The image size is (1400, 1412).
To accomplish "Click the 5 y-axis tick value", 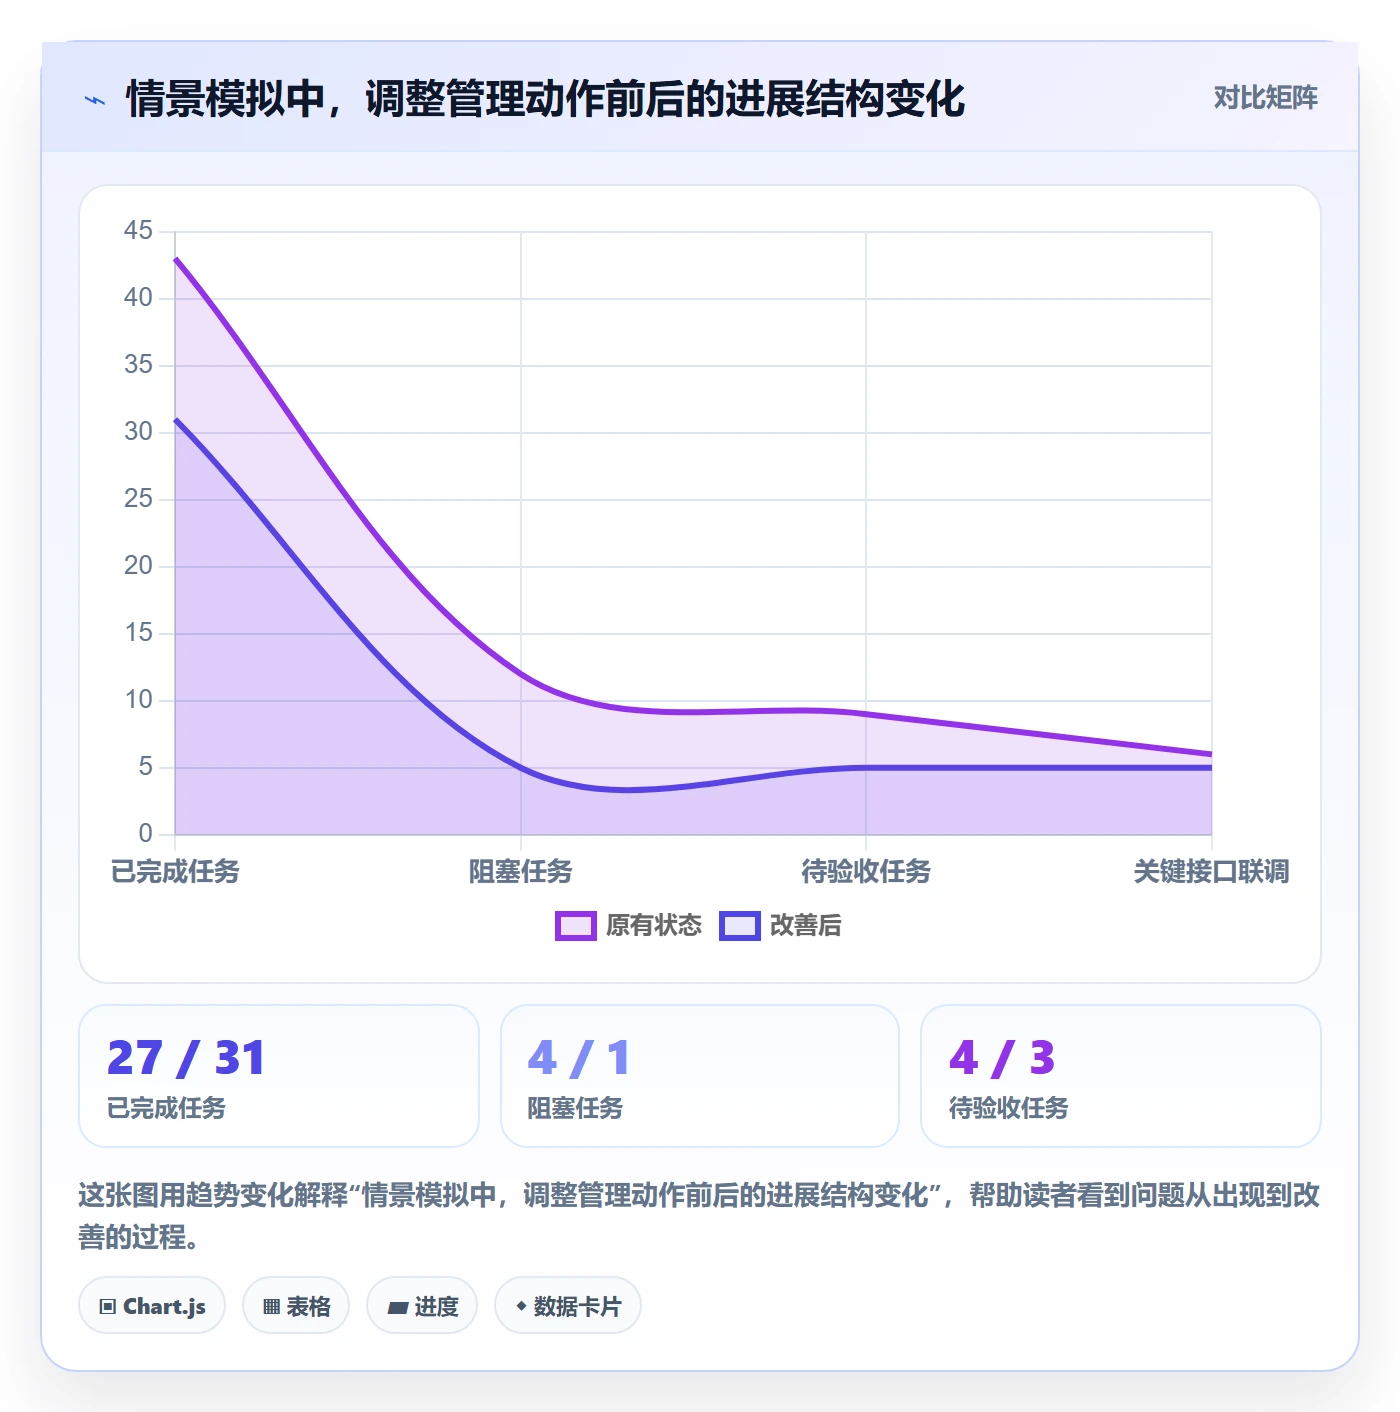I will point(146,767).
